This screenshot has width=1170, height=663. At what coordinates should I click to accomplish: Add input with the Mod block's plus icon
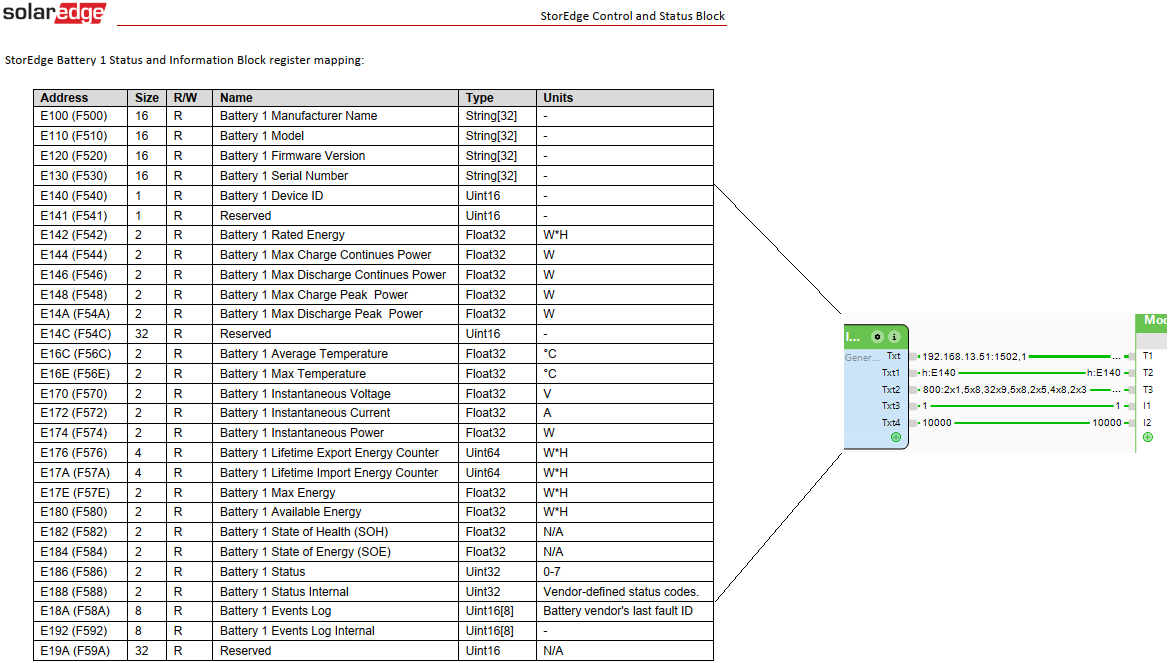click(x=1147, y=437)
